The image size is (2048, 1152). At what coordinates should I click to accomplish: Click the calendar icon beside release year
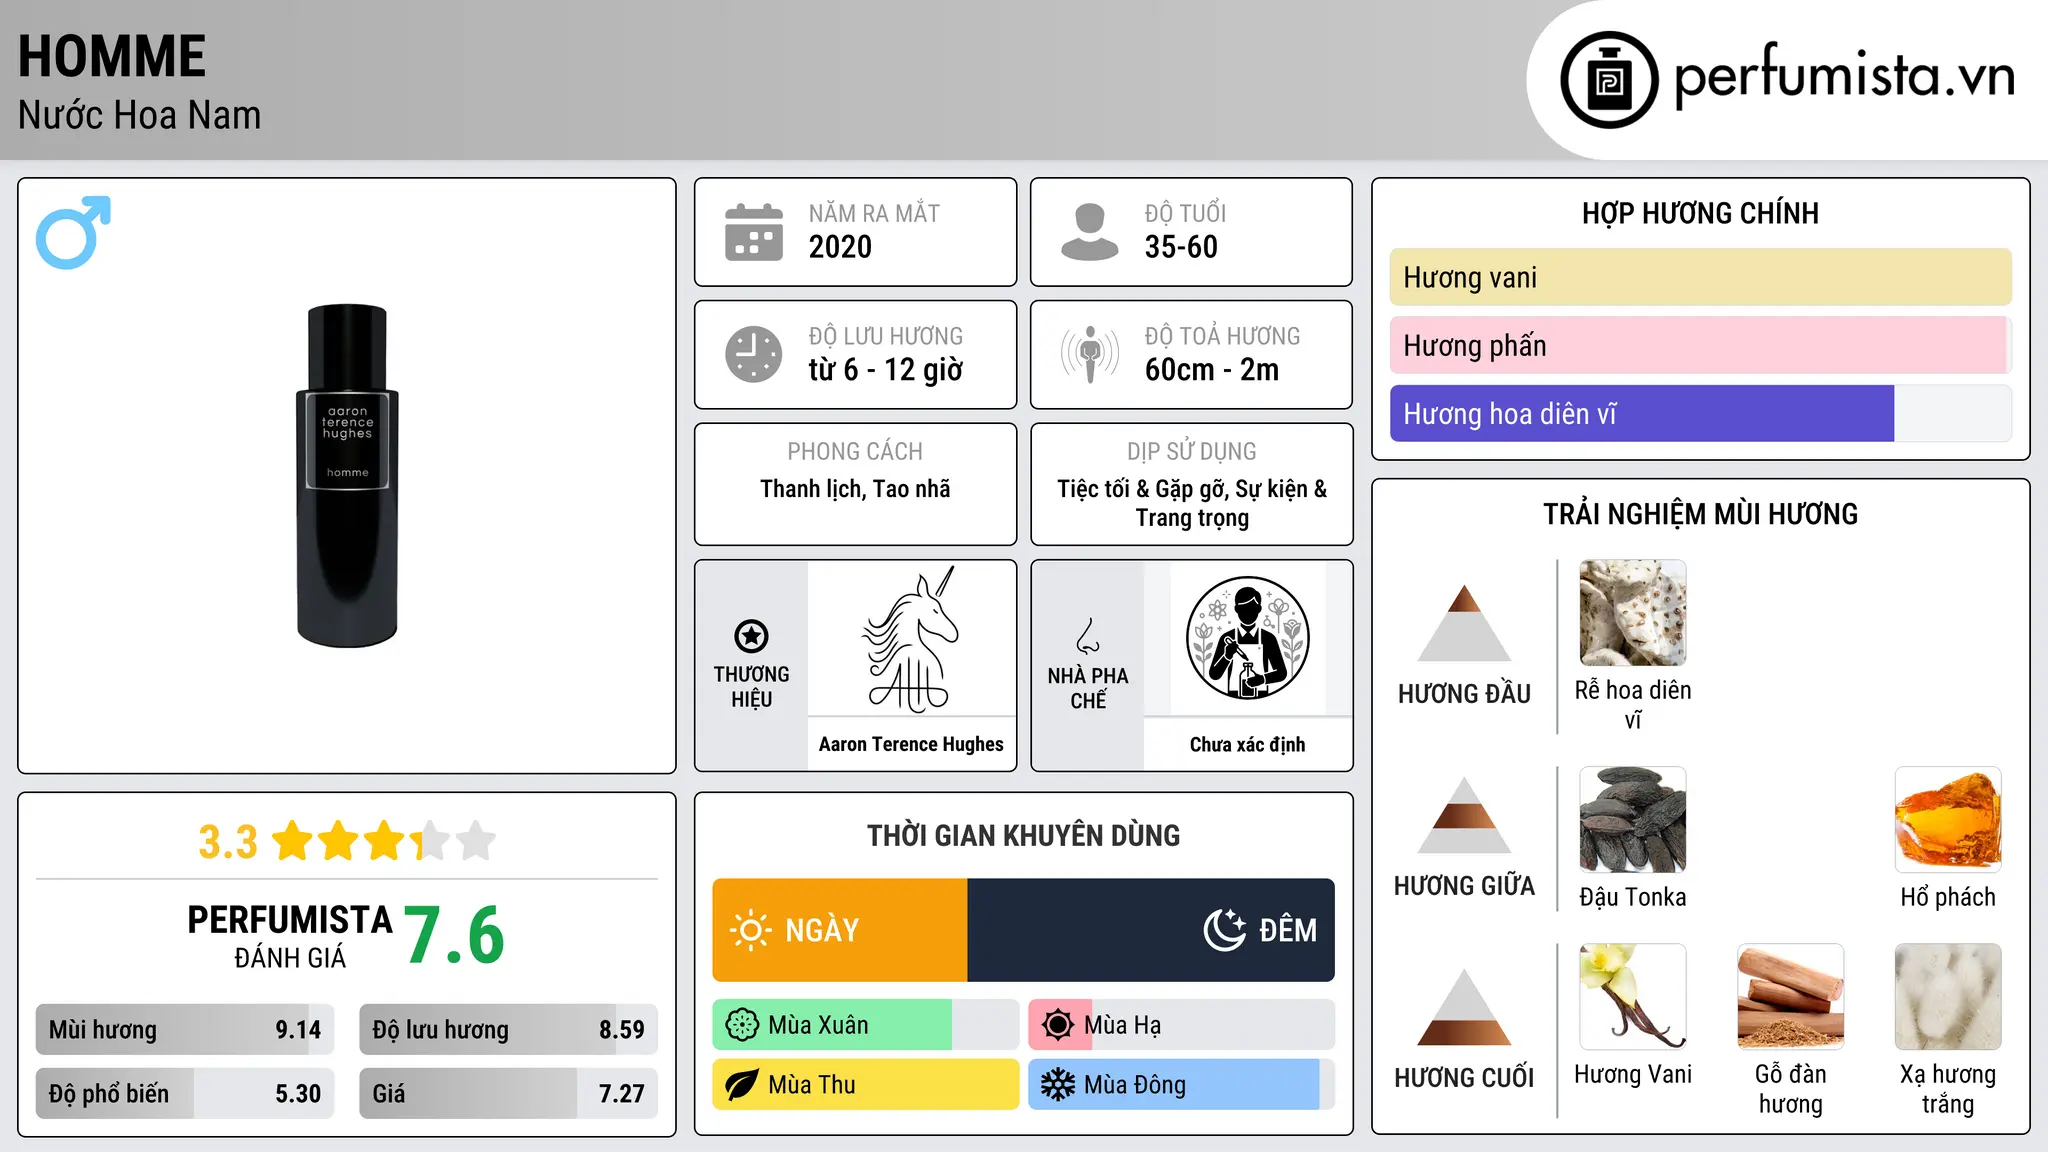[754, 232]
